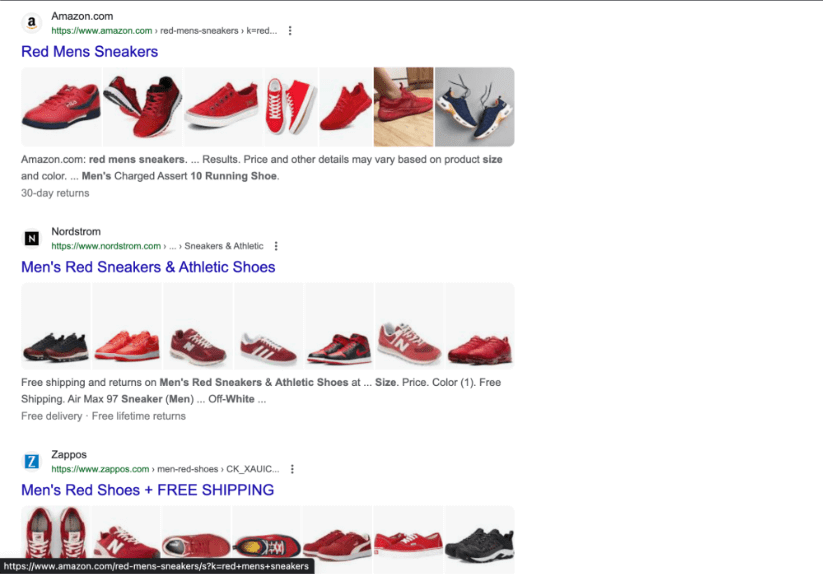The image size is (823, 574).
Task: Select Amazon red shoe on wooden floor thumbnail
Action: 404,107
